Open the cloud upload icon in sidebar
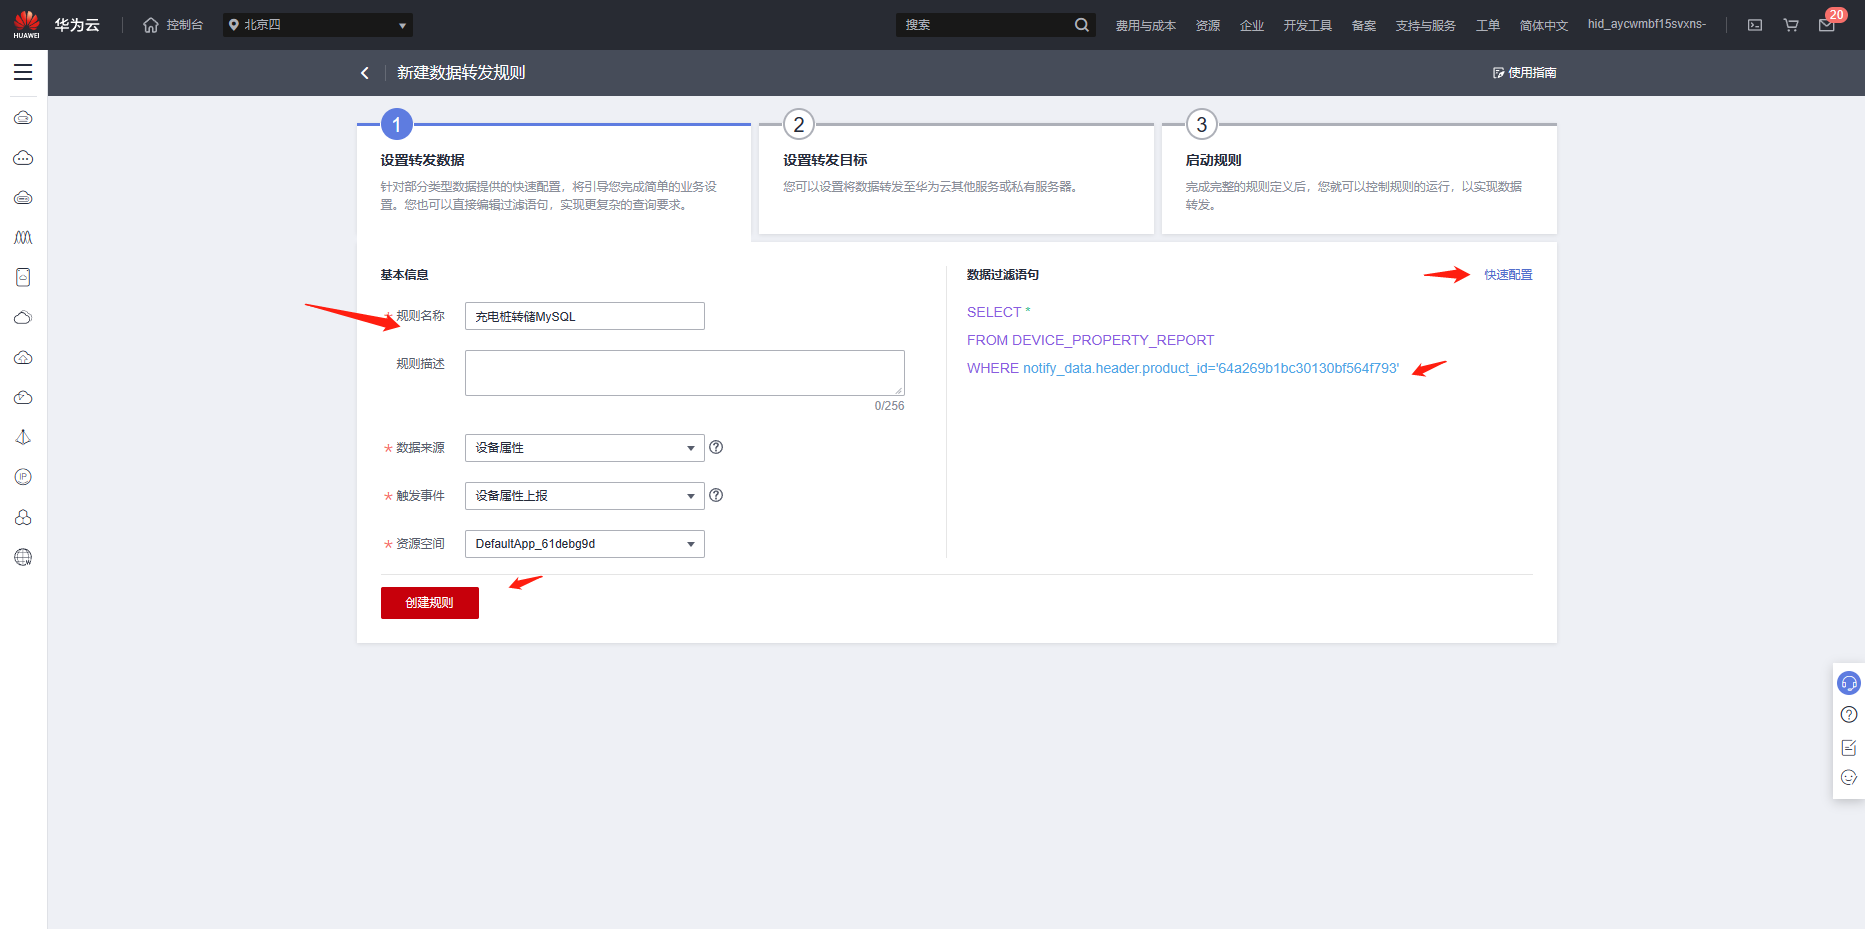1865x929 pixels. coord(23,357)
